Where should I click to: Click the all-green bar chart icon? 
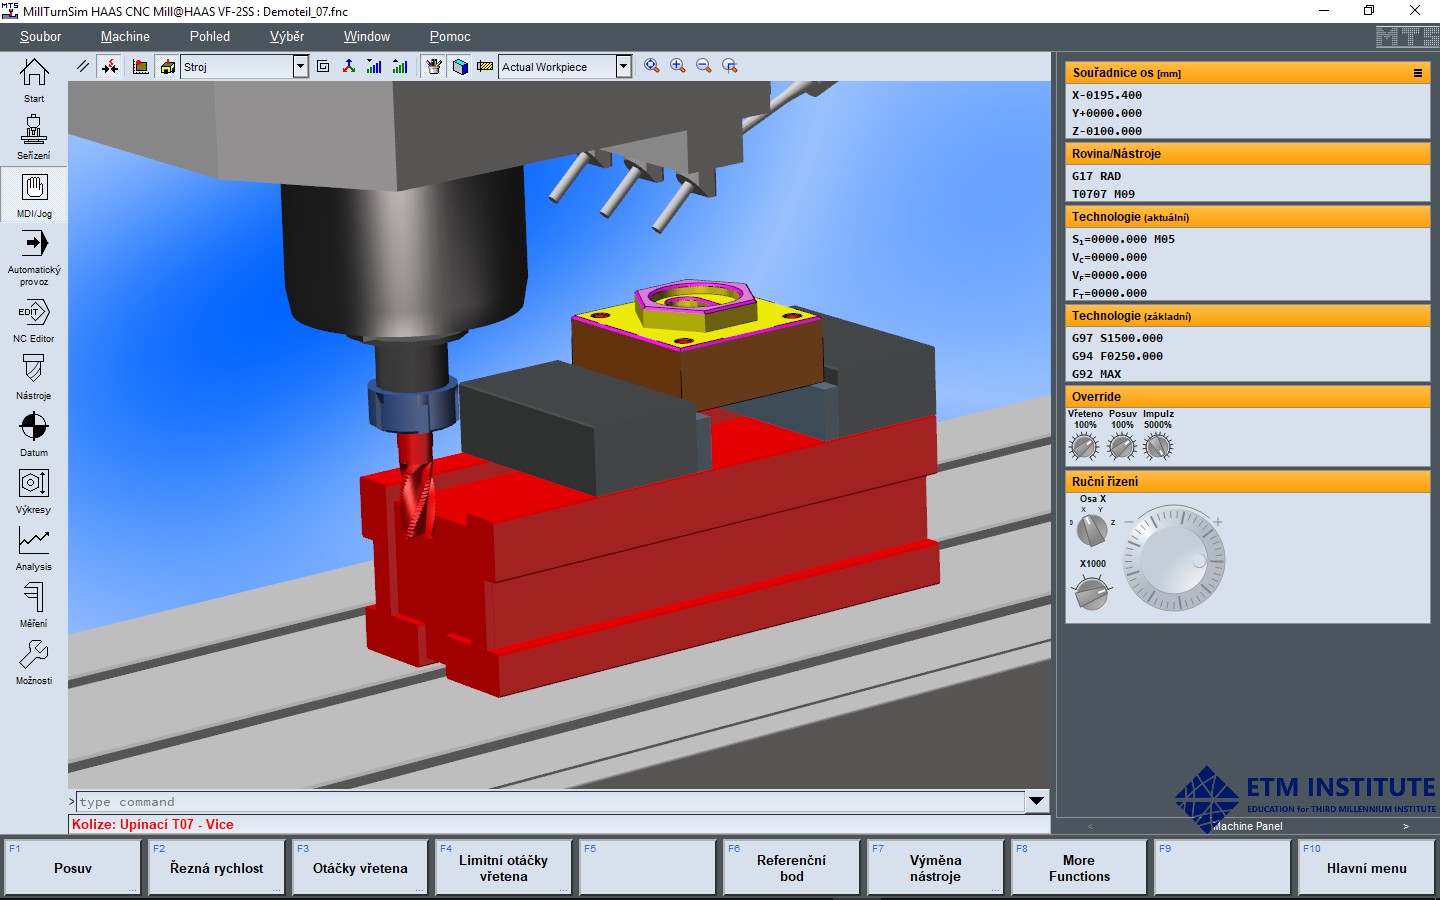[400, 66]
